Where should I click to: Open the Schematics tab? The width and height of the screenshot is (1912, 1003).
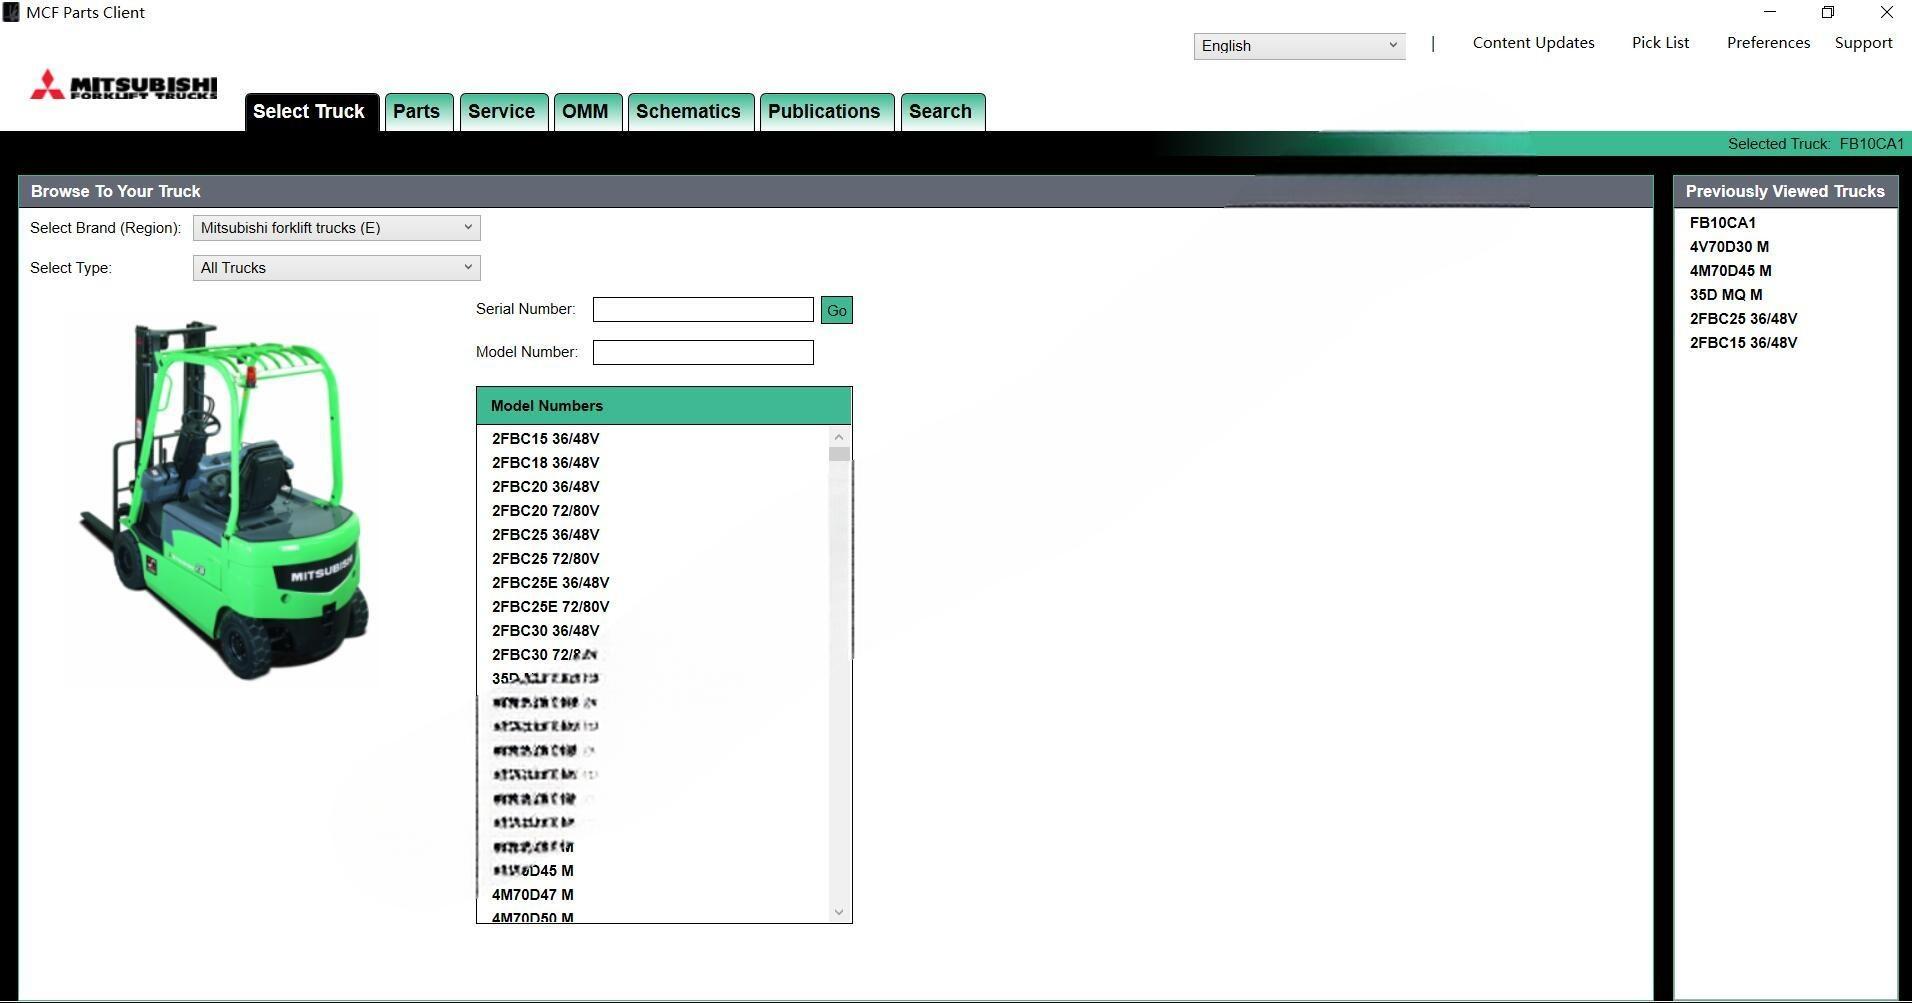[688, 112]
